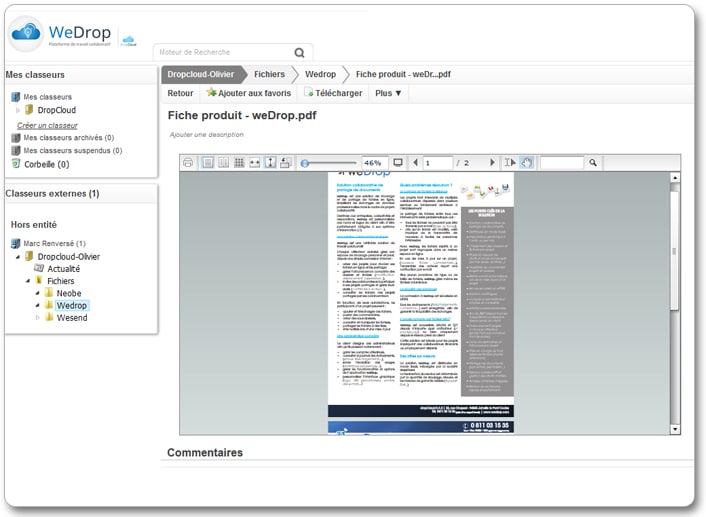
Task: Toggle the Neobe folder arrow
Action: coord(37,293)
